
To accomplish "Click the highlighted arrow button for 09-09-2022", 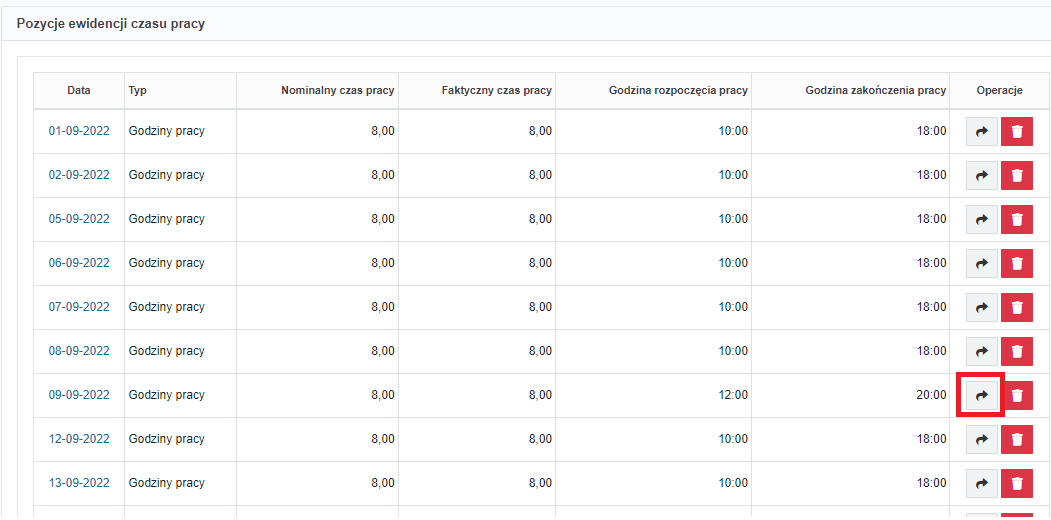I will (x=982, y=396).
